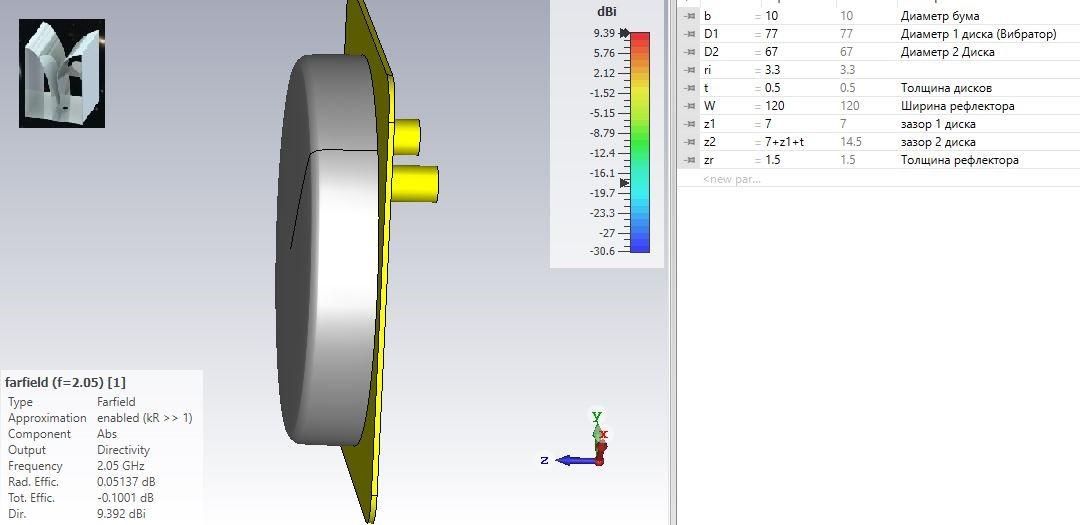The height and width of the screenshot is (525, 1080).
Task: Click the pin icon for parameter z2
Action: [689, 142]
